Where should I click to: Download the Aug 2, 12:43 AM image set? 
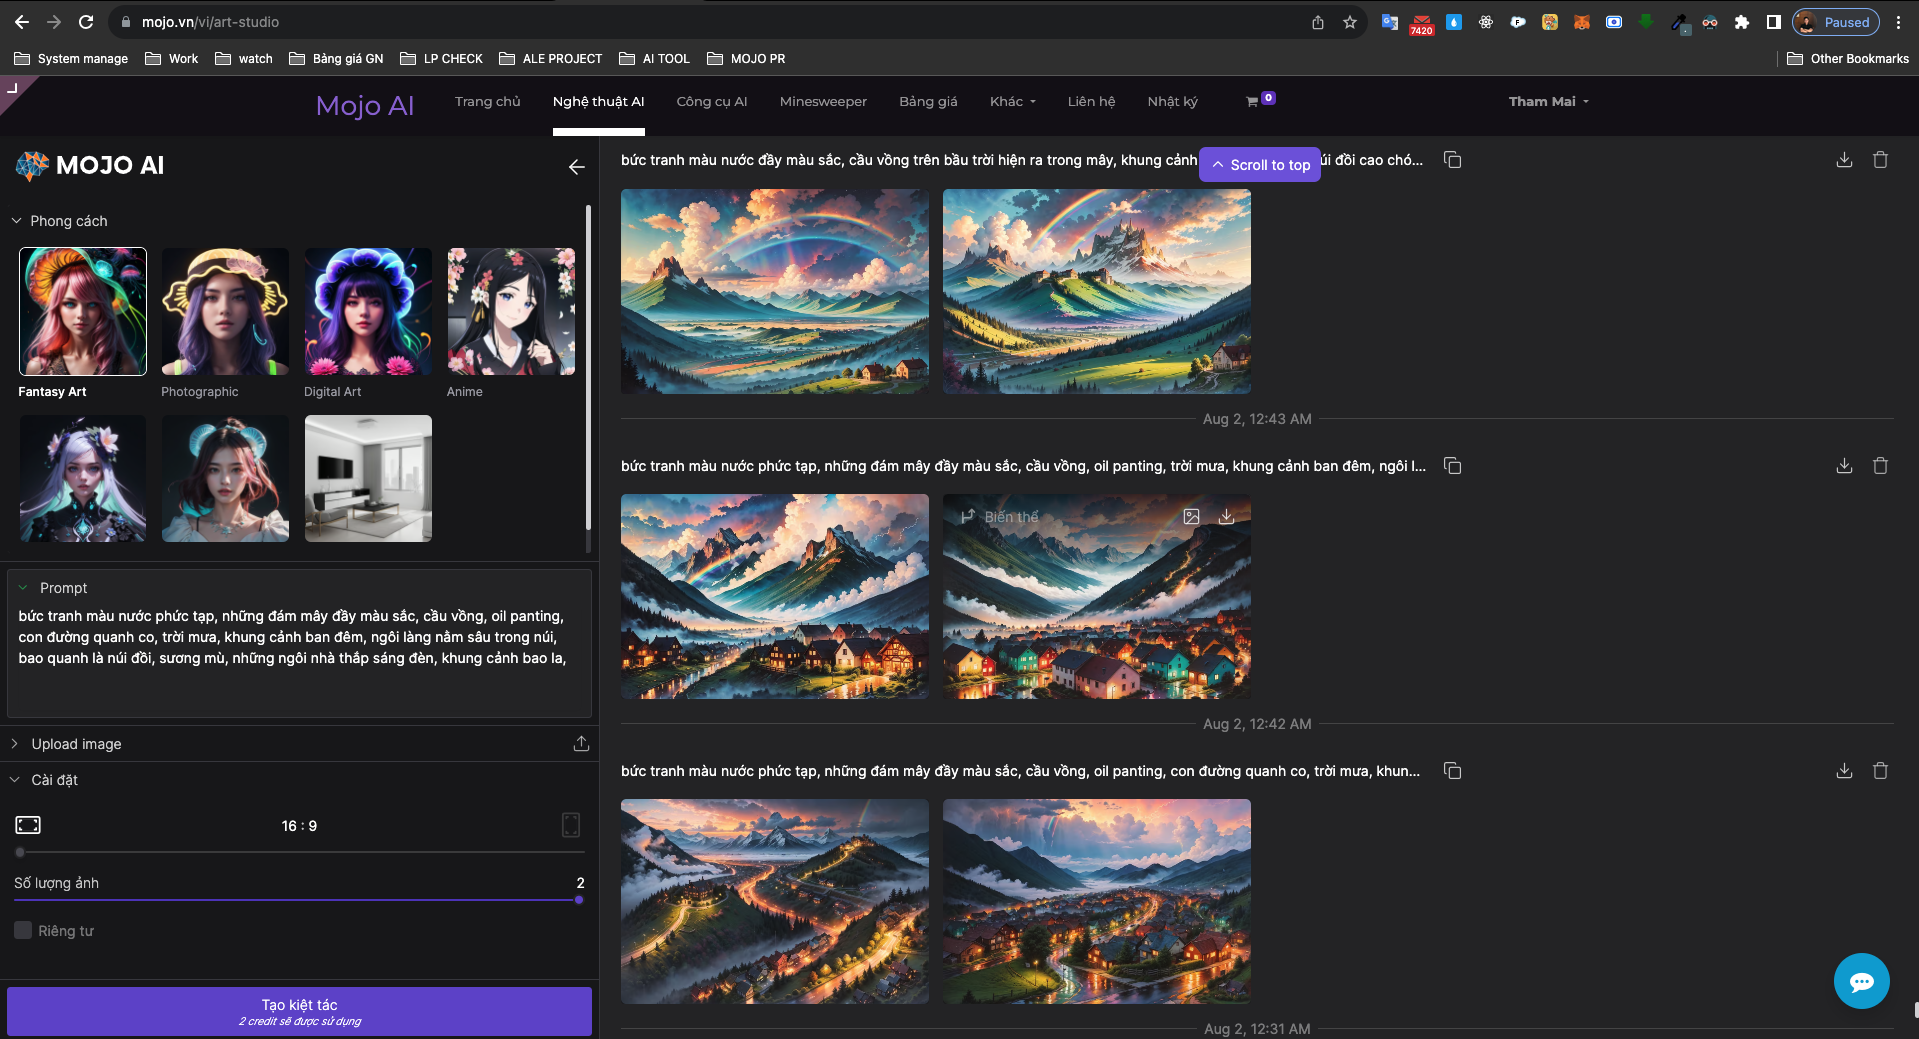1844,160
